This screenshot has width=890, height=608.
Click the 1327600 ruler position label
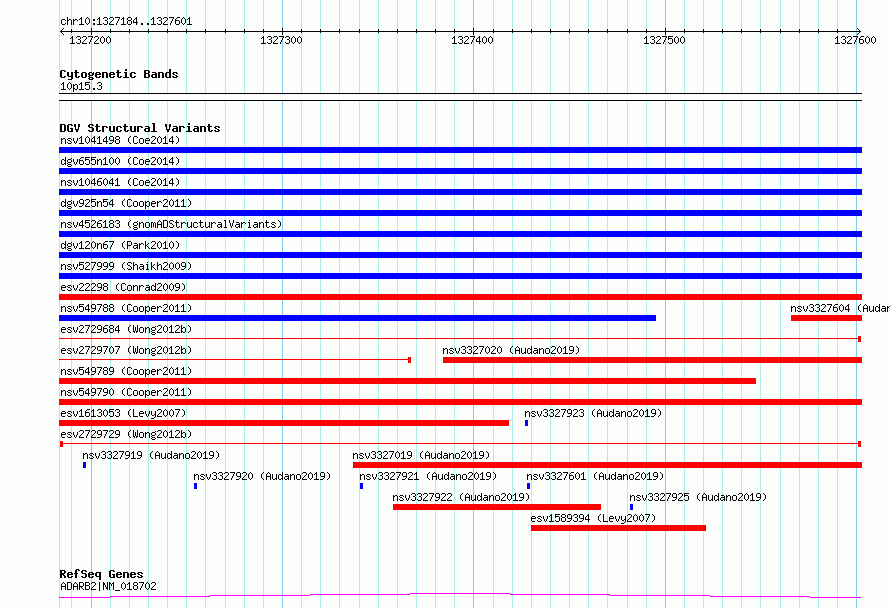[x=855, y=40]
